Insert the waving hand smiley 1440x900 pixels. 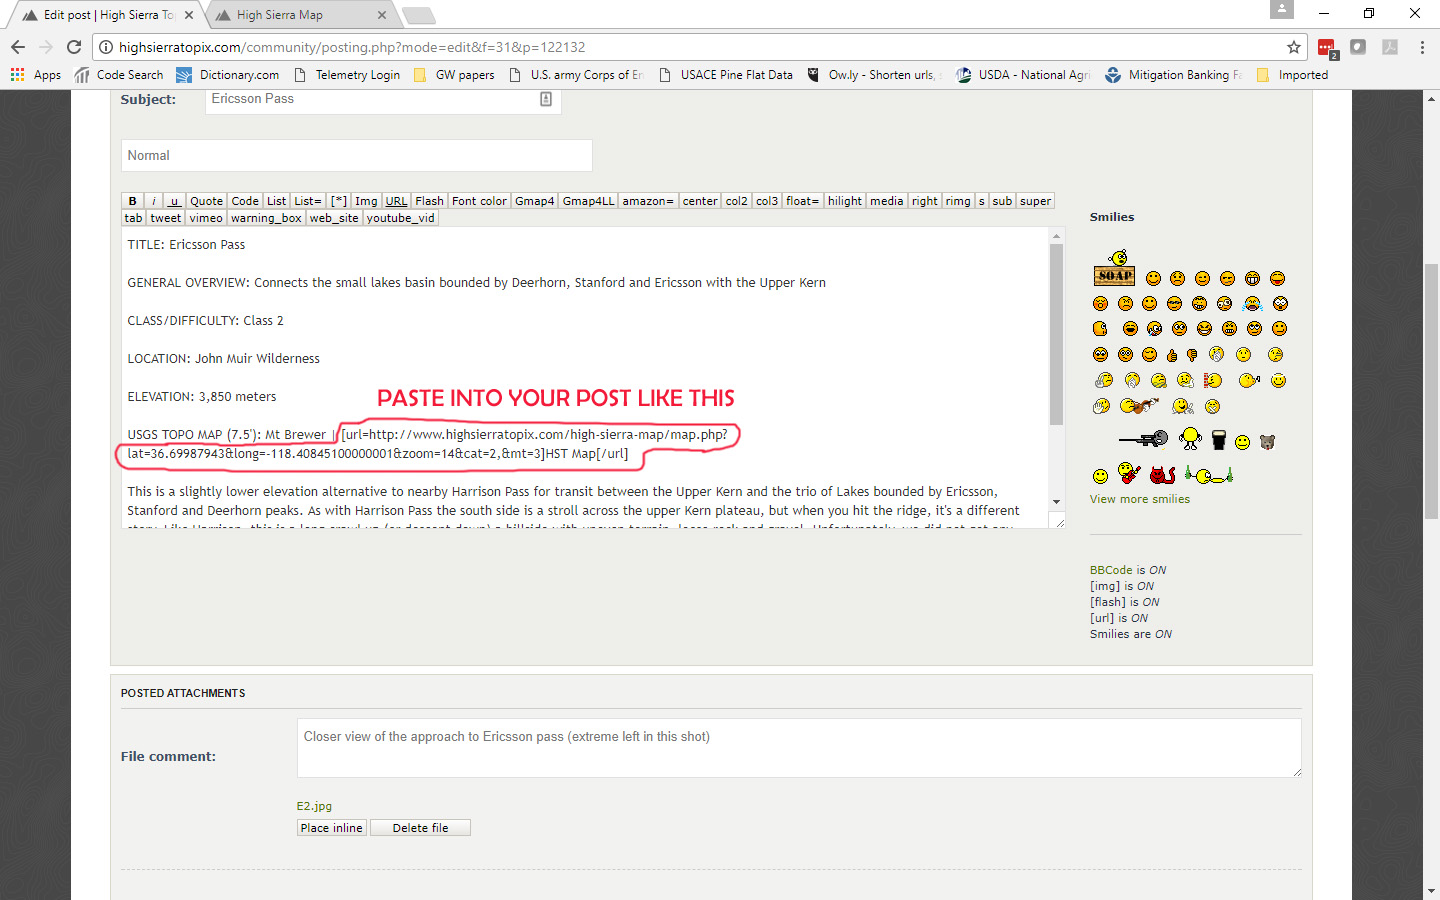click(x=1101, y=406)
